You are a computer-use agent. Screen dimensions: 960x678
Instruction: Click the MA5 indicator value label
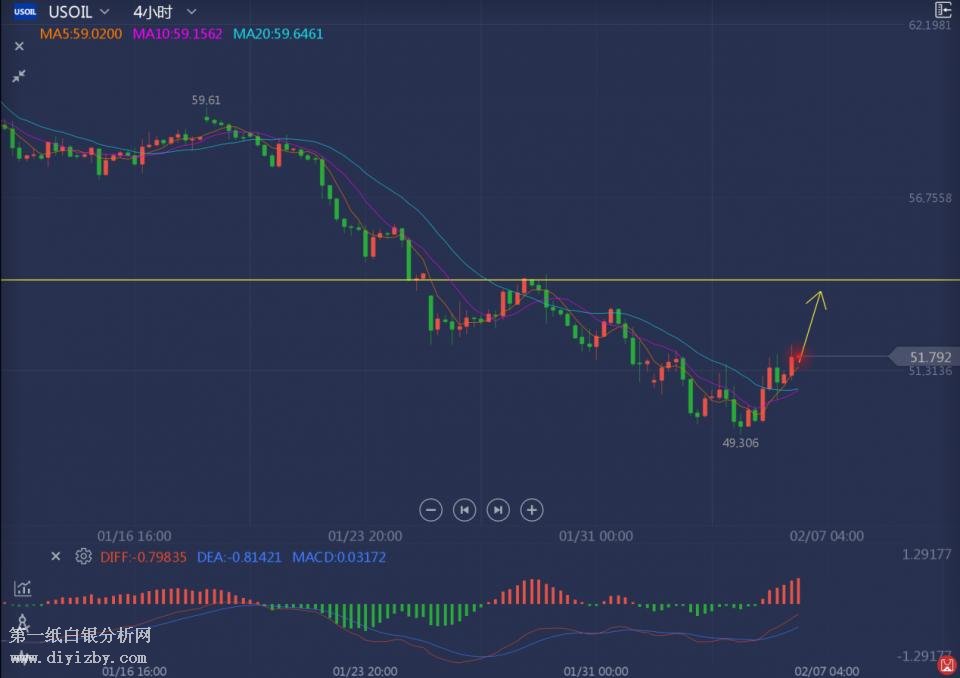tap(80, 34)
